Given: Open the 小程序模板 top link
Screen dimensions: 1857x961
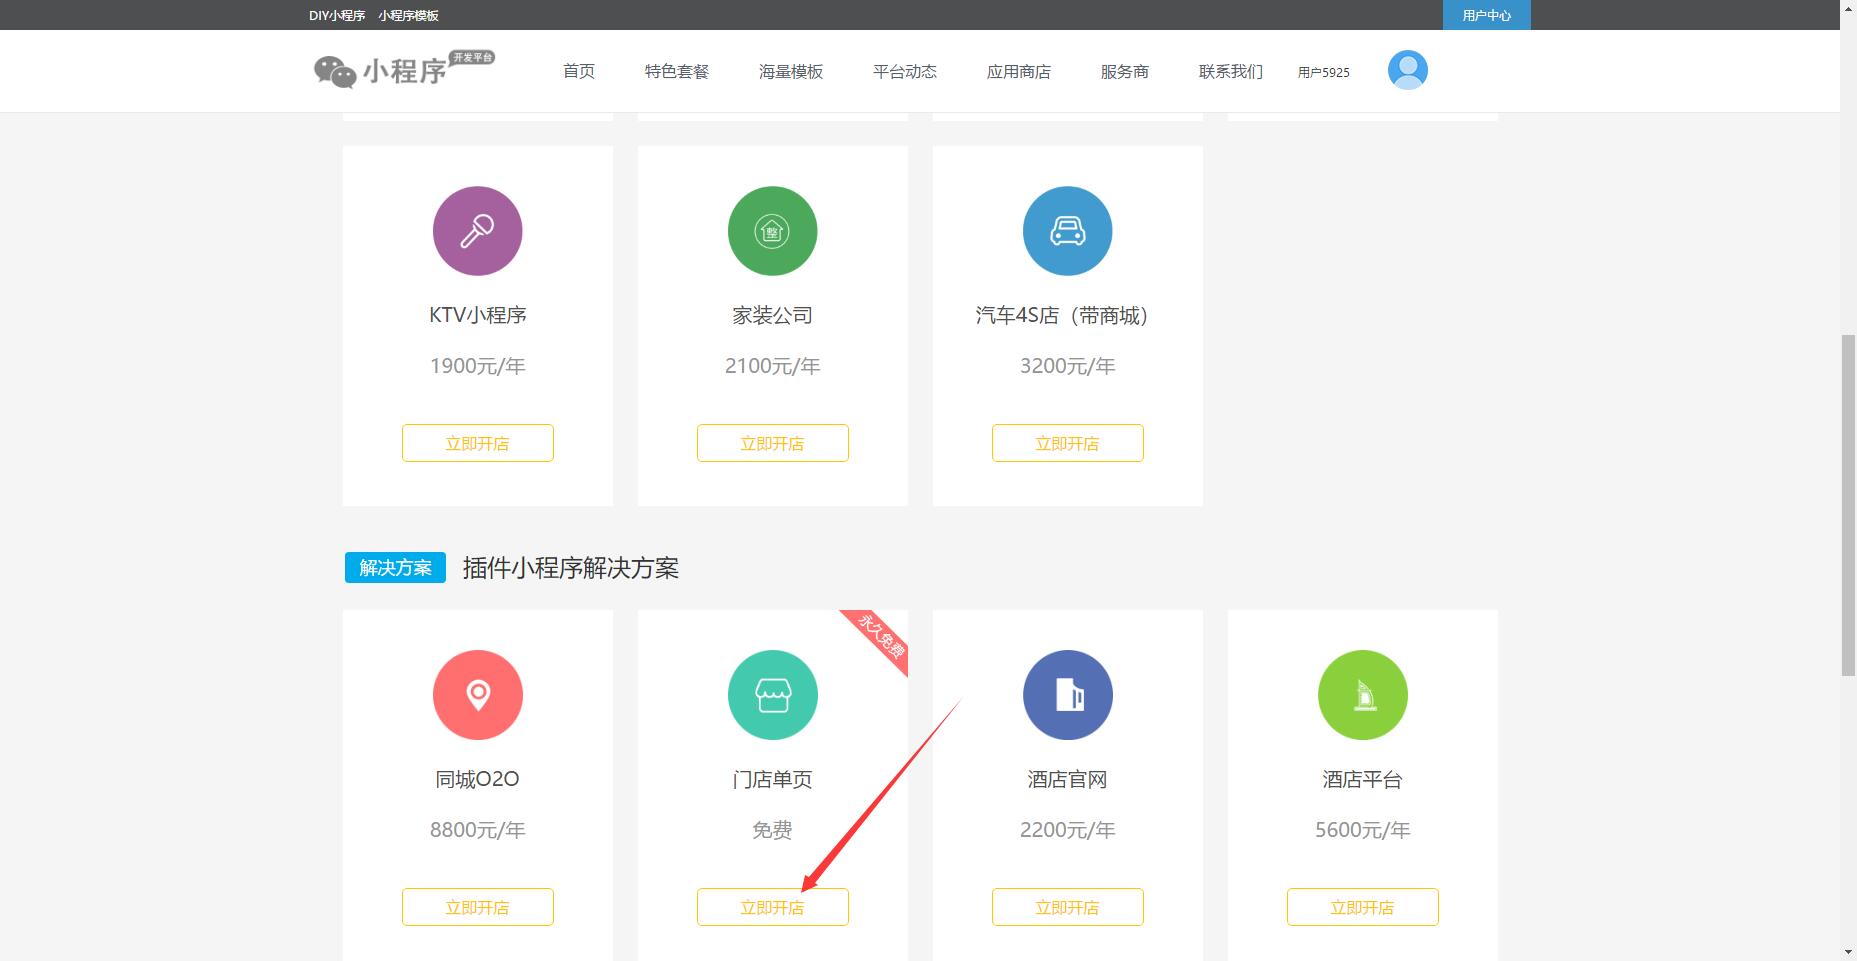Looking at the screenshot, I should [x=408, y=15].
